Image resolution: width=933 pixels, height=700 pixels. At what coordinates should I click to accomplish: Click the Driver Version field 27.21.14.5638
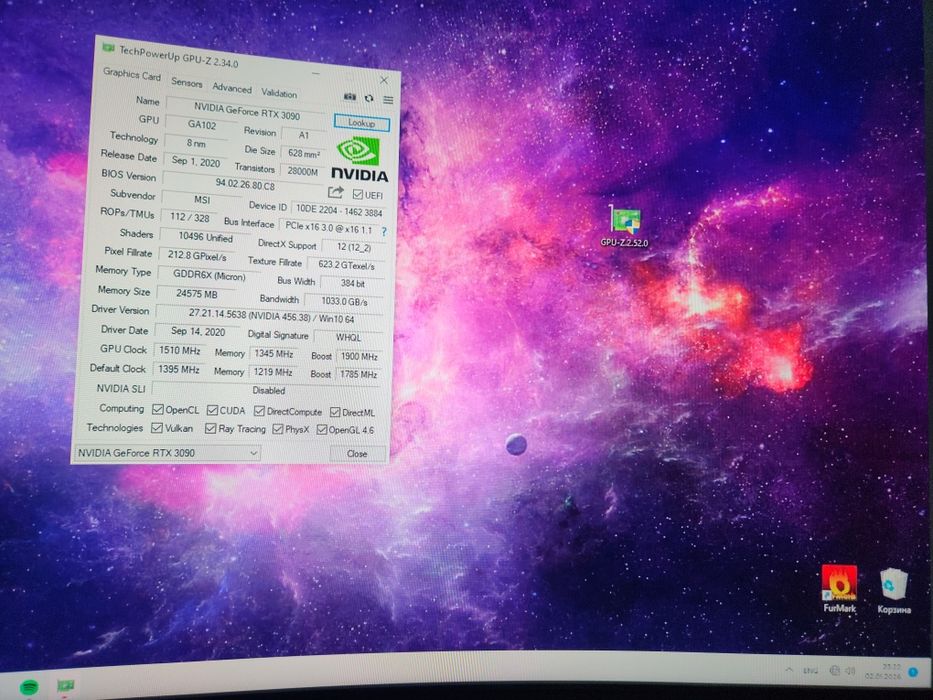pos(270,315)
